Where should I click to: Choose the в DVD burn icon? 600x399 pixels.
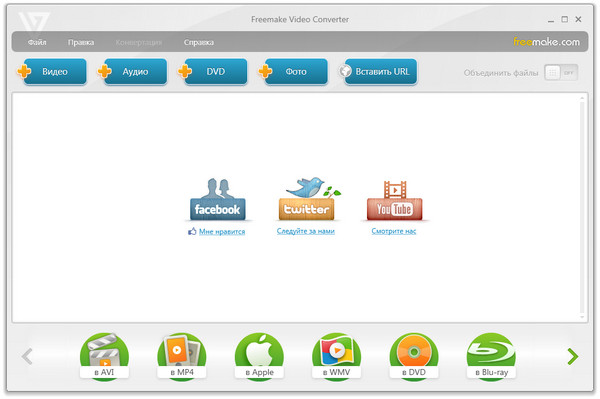[414, 356]
